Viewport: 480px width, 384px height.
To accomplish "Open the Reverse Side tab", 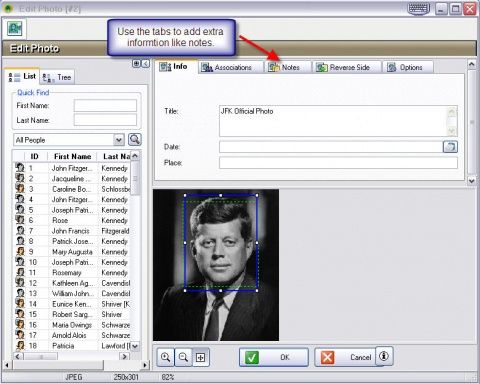I will point(347,67).
